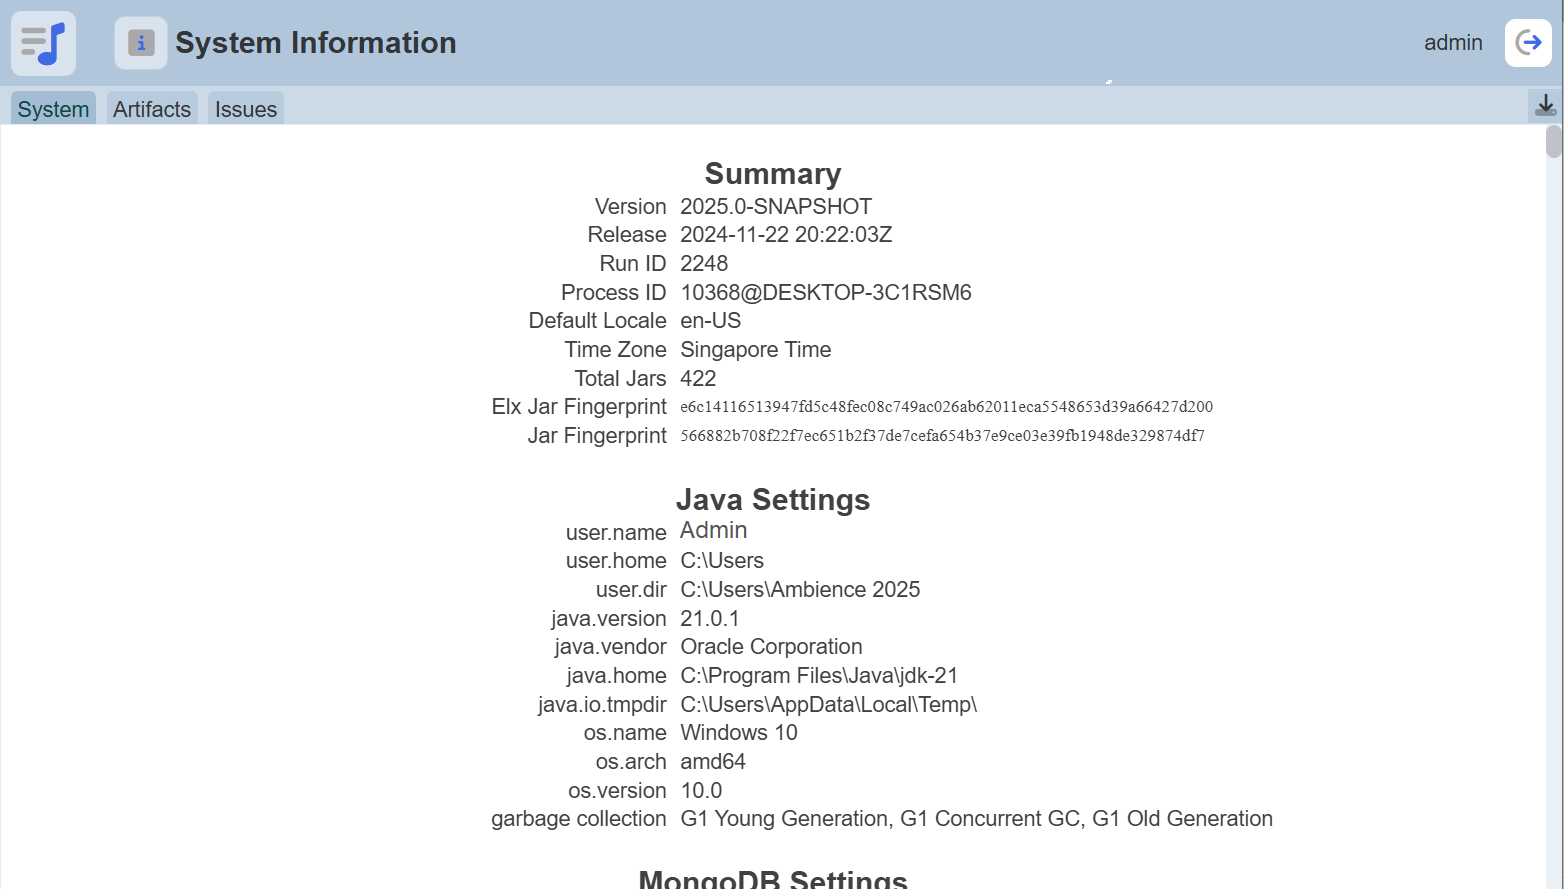Click the System Information info icon

click(141, 43)
